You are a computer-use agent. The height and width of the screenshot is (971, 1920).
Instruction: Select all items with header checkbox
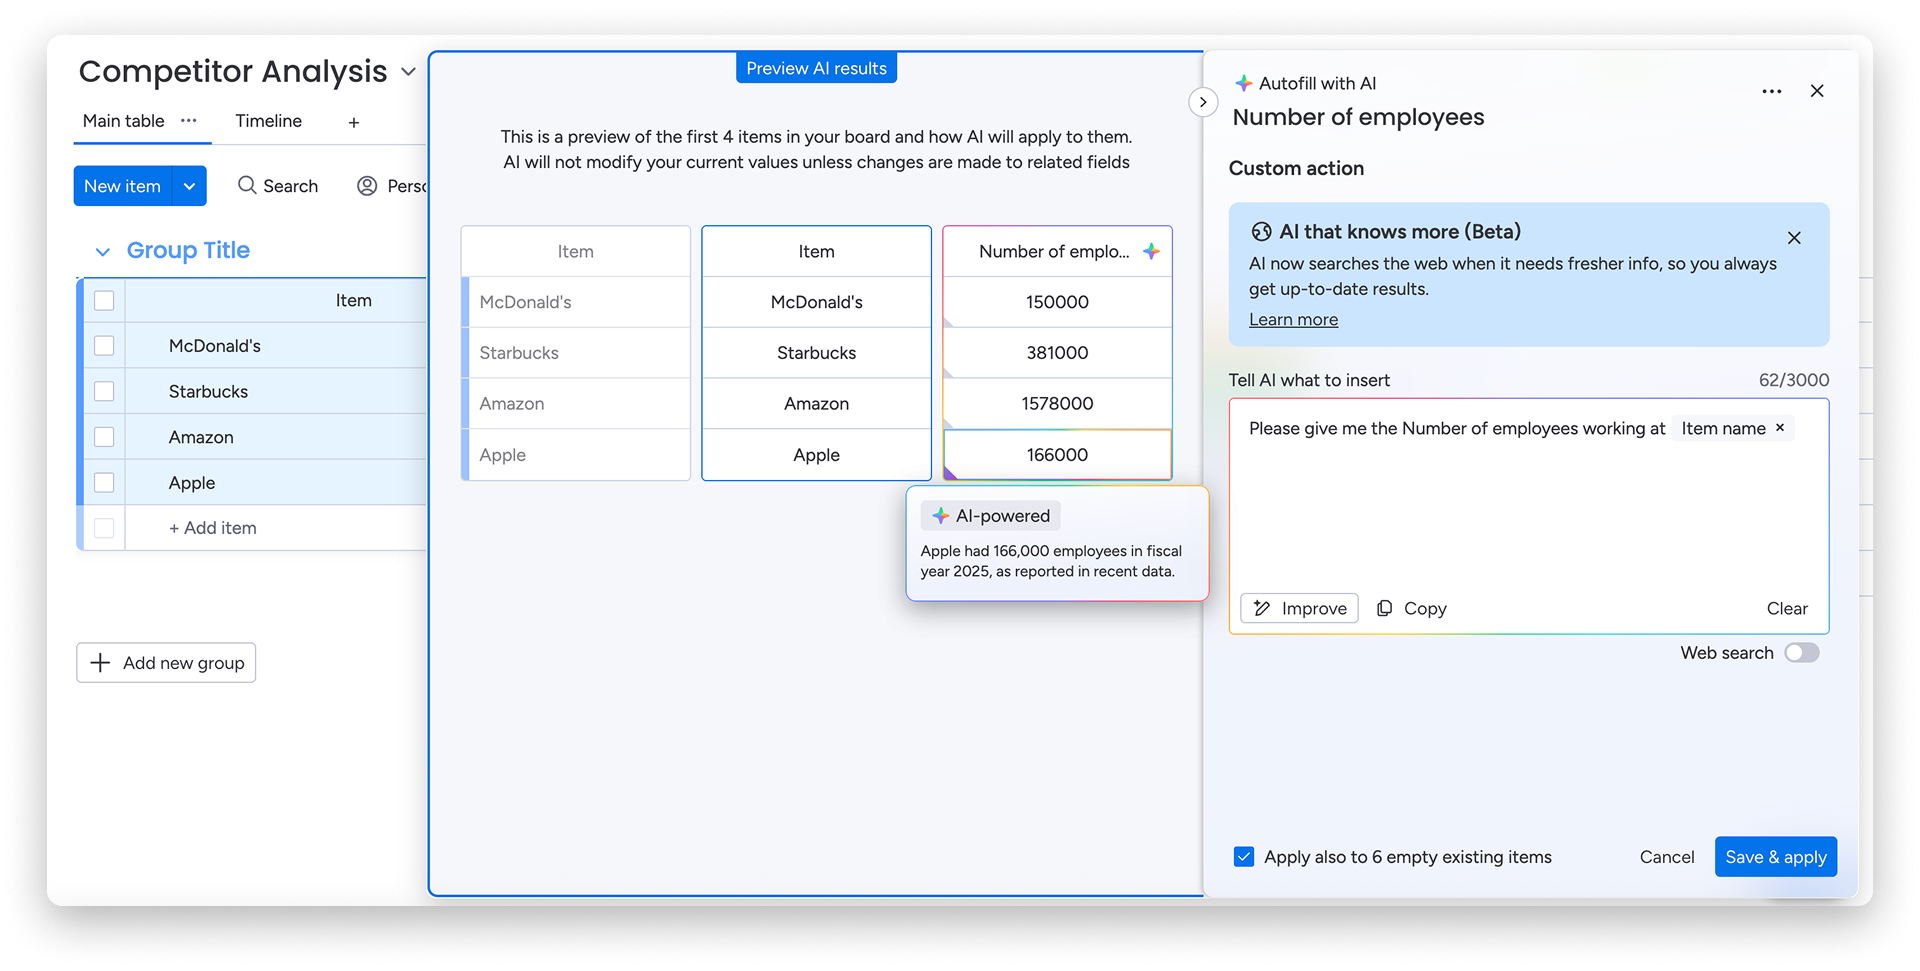104,300
